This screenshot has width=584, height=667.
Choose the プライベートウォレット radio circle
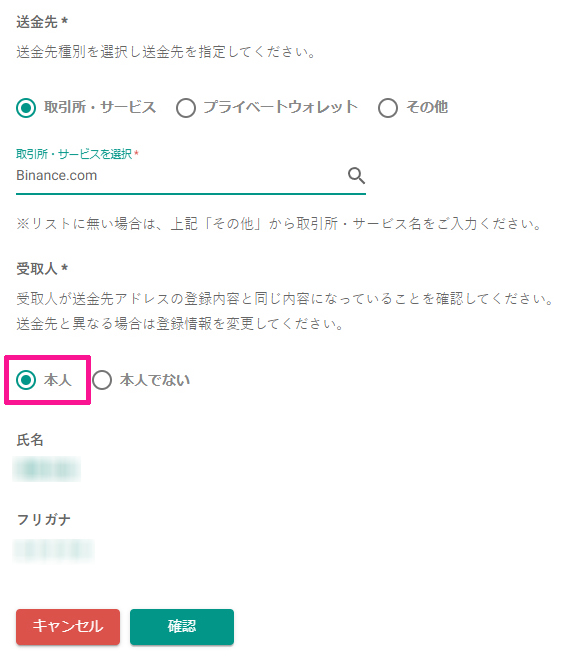point(186,108)
